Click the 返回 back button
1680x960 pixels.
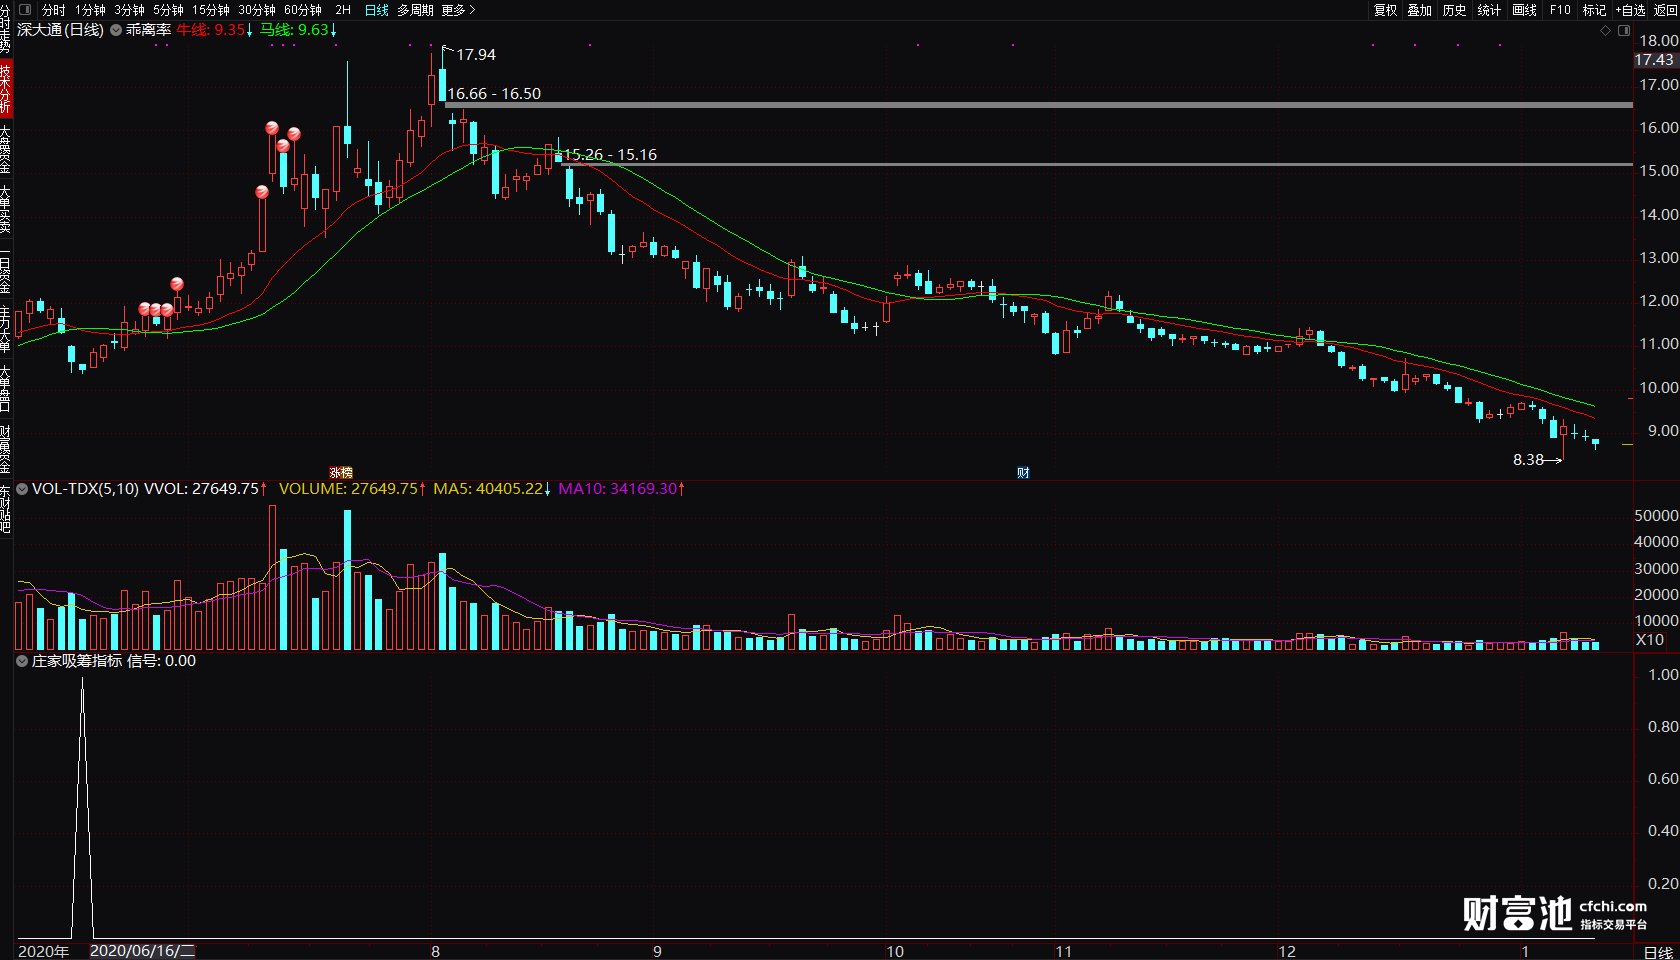coord(1666,10)
